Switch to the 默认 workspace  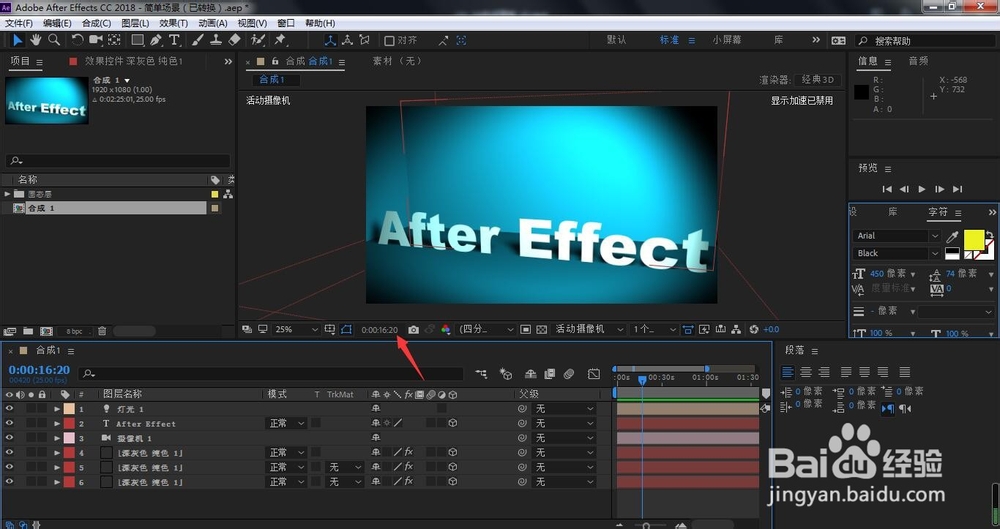click(616, 40)
